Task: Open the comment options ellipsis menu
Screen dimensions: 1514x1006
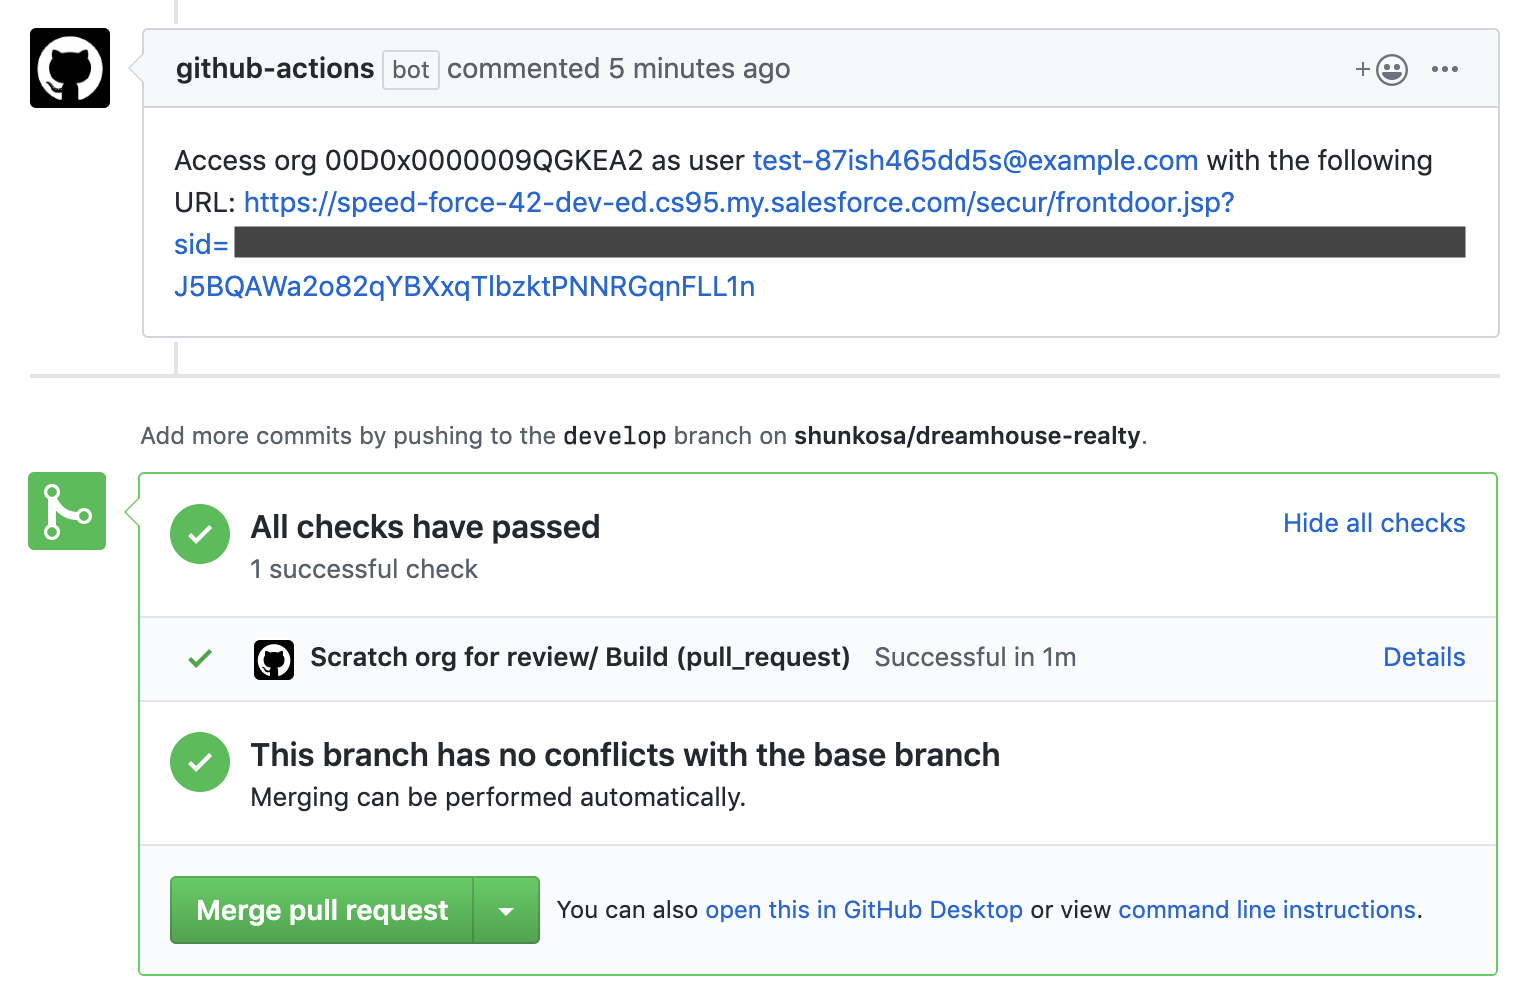Action: pyautogui.click(x=1444, y=69)
